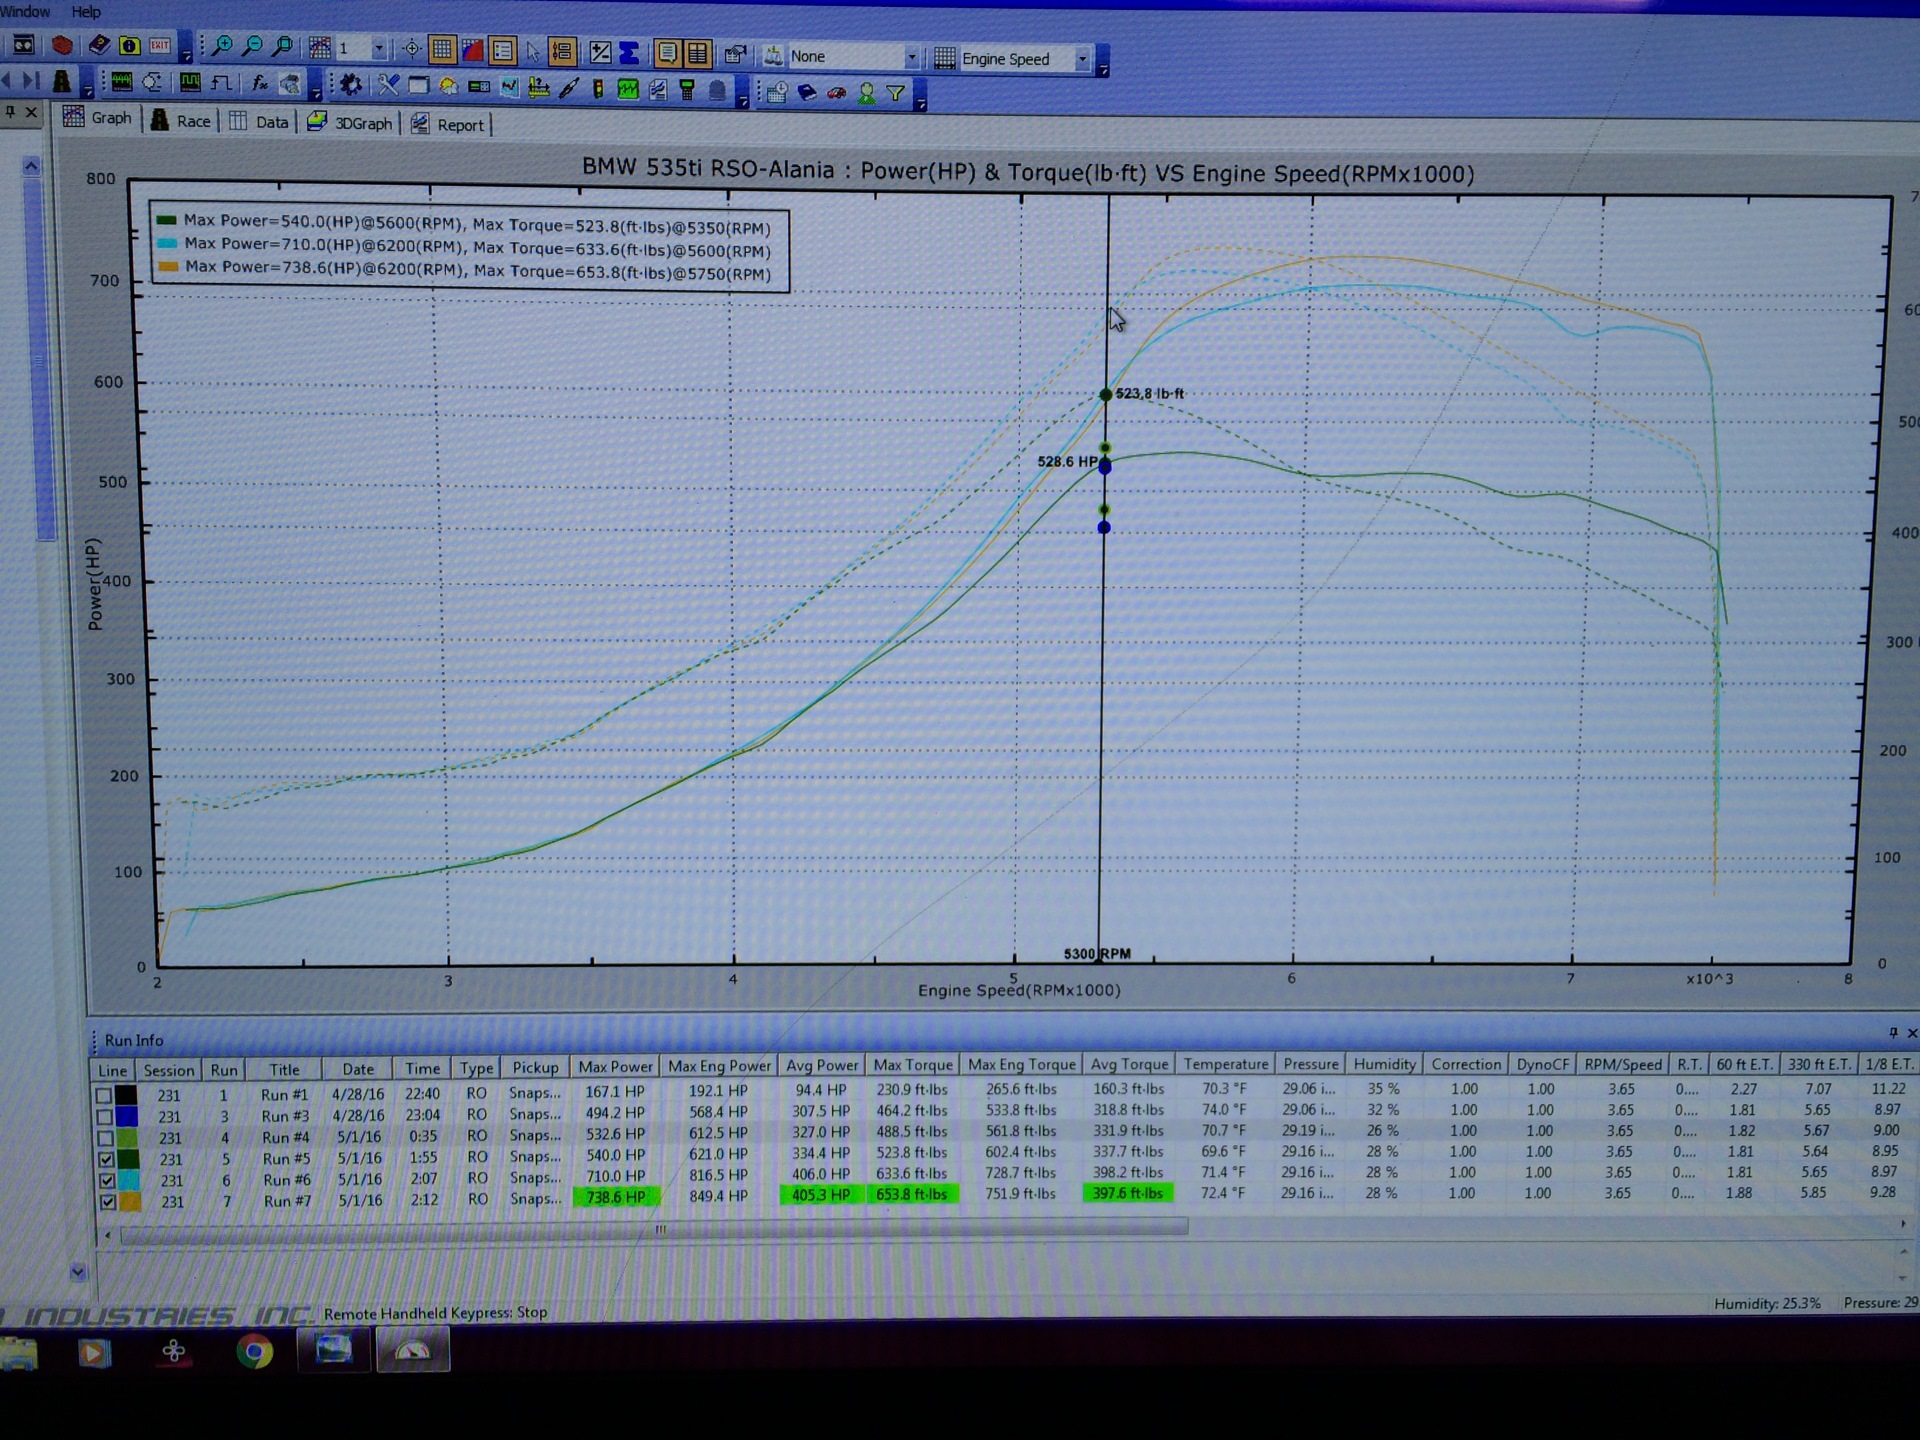Uncheck the Run #7 line checkbox
The height and width of the screenshot is (1440, 1920).
107,1202
